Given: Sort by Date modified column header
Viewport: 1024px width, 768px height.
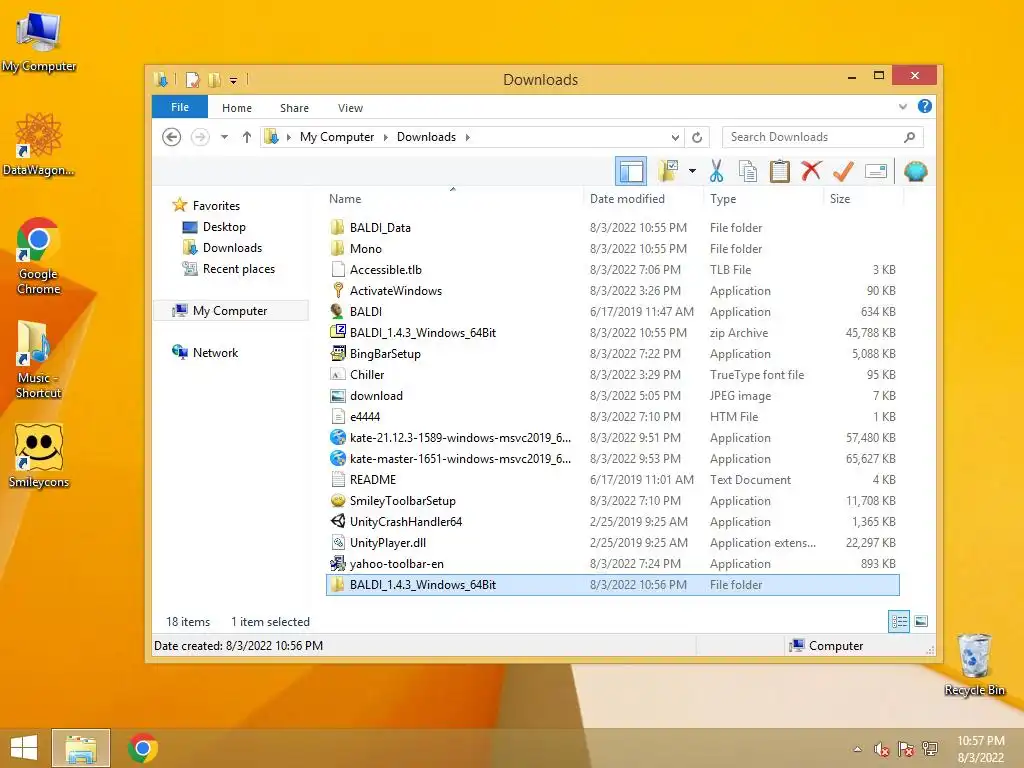Looking at the screenshot, I should pyautogui.click(x=643, y=199).
